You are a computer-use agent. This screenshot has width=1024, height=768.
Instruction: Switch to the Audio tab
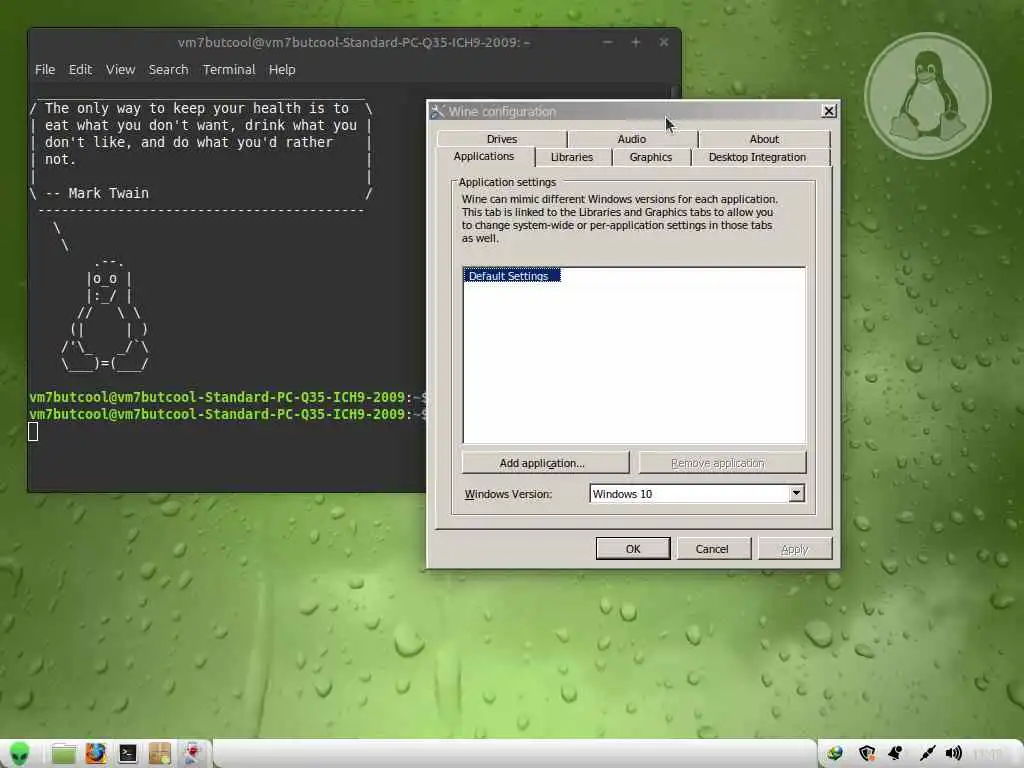[x=632, y=138]
